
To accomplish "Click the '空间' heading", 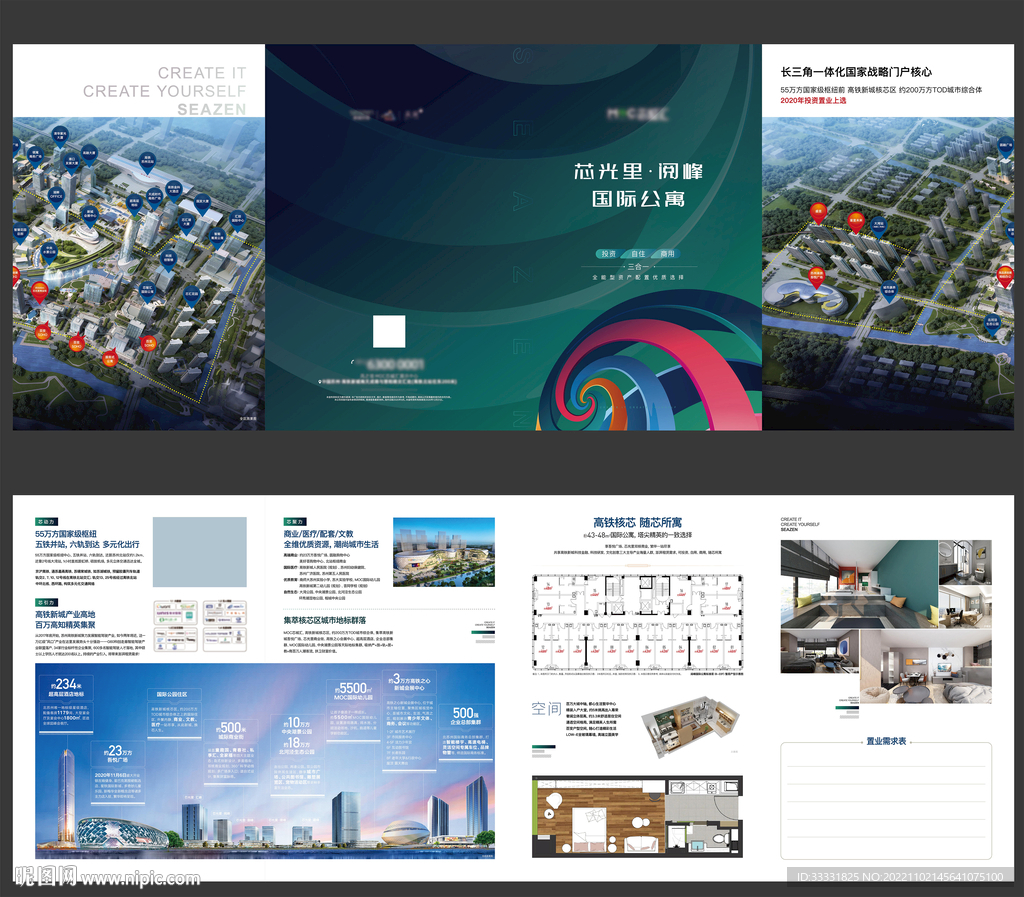I will click(x=547, y=708).
